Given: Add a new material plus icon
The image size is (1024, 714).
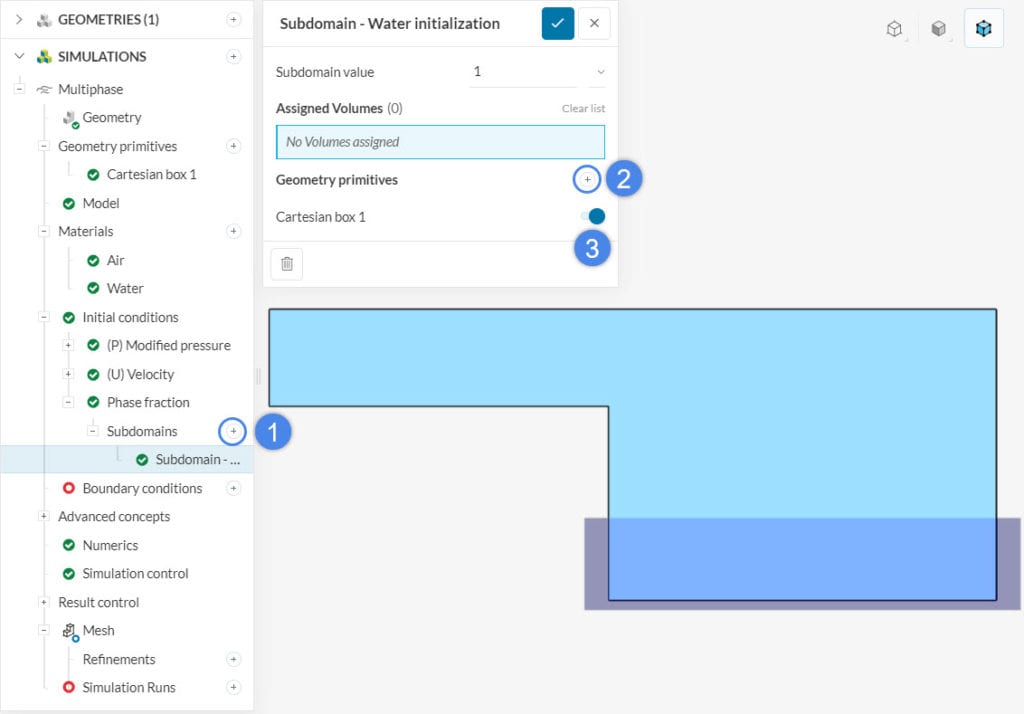Looking at the screenshot, I should 233,231.
